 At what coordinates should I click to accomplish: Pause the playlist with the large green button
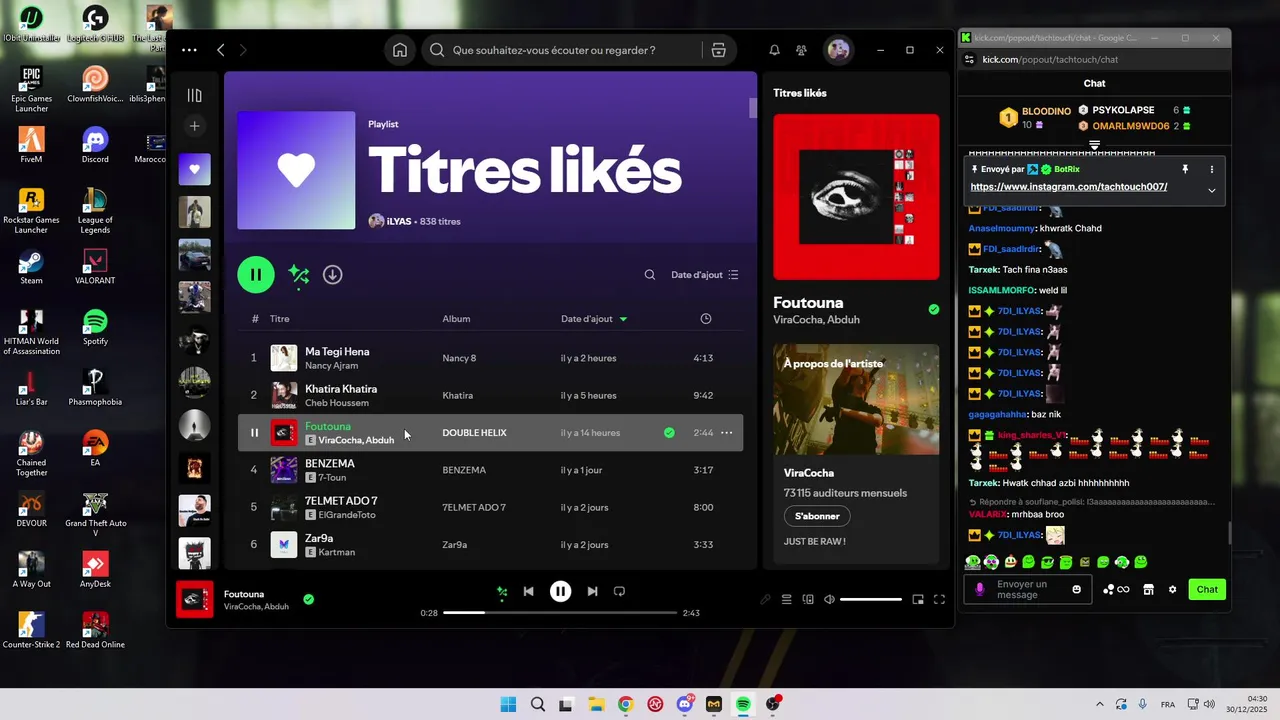(x=256, y=274)
